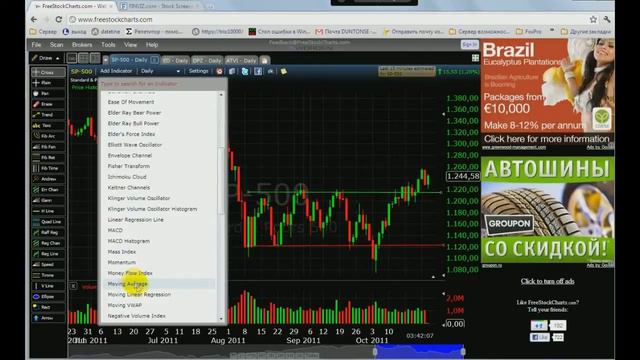Open a new chart tab
Viewport: 640px width, 360px height.
point(264,60)
